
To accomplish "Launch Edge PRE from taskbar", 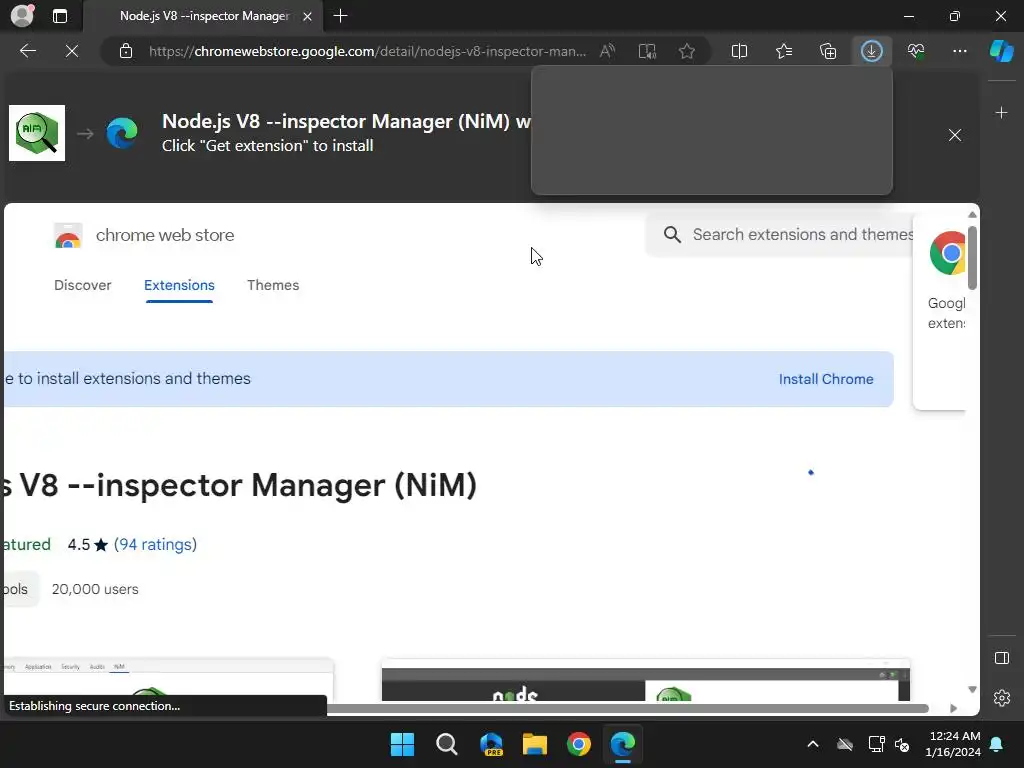I will click(x=491, y=744).
